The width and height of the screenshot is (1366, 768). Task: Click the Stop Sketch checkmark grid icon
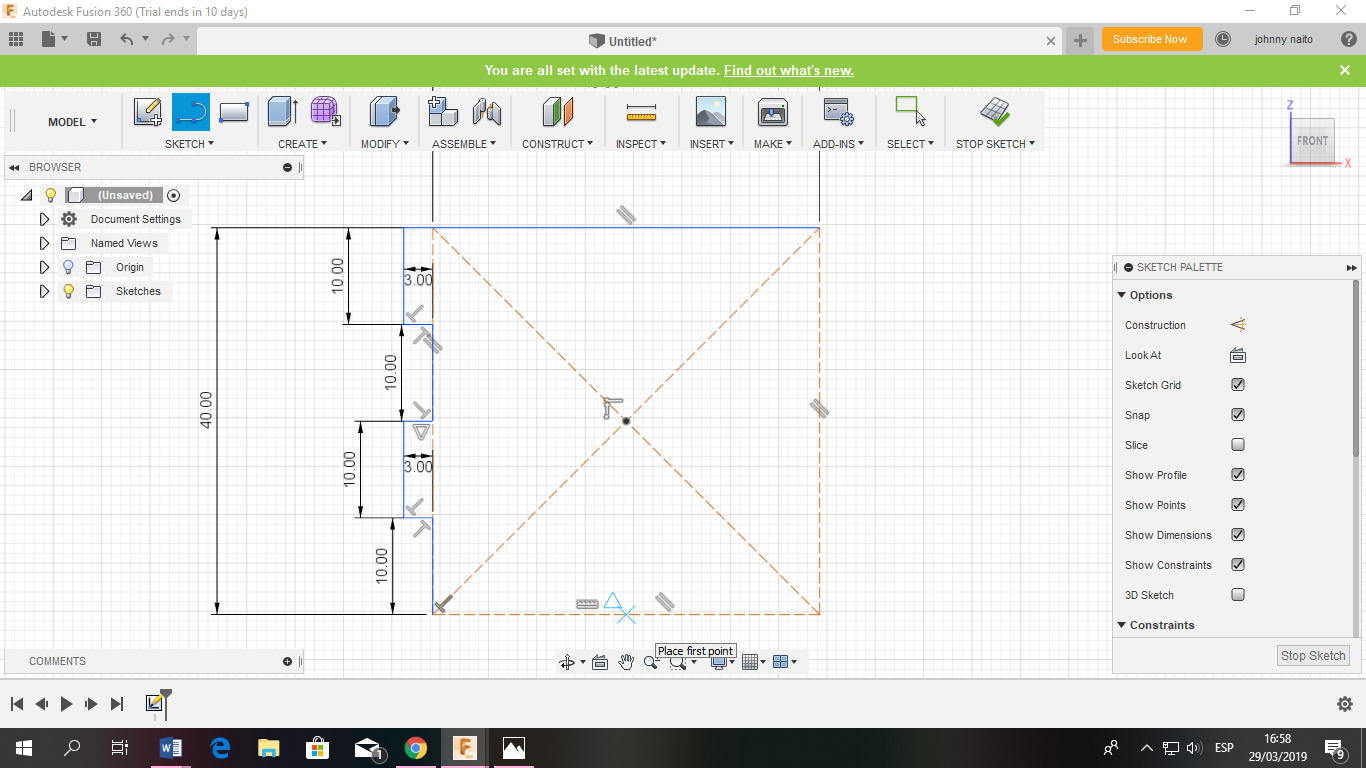pyautogui.click(x=995, y=111)
